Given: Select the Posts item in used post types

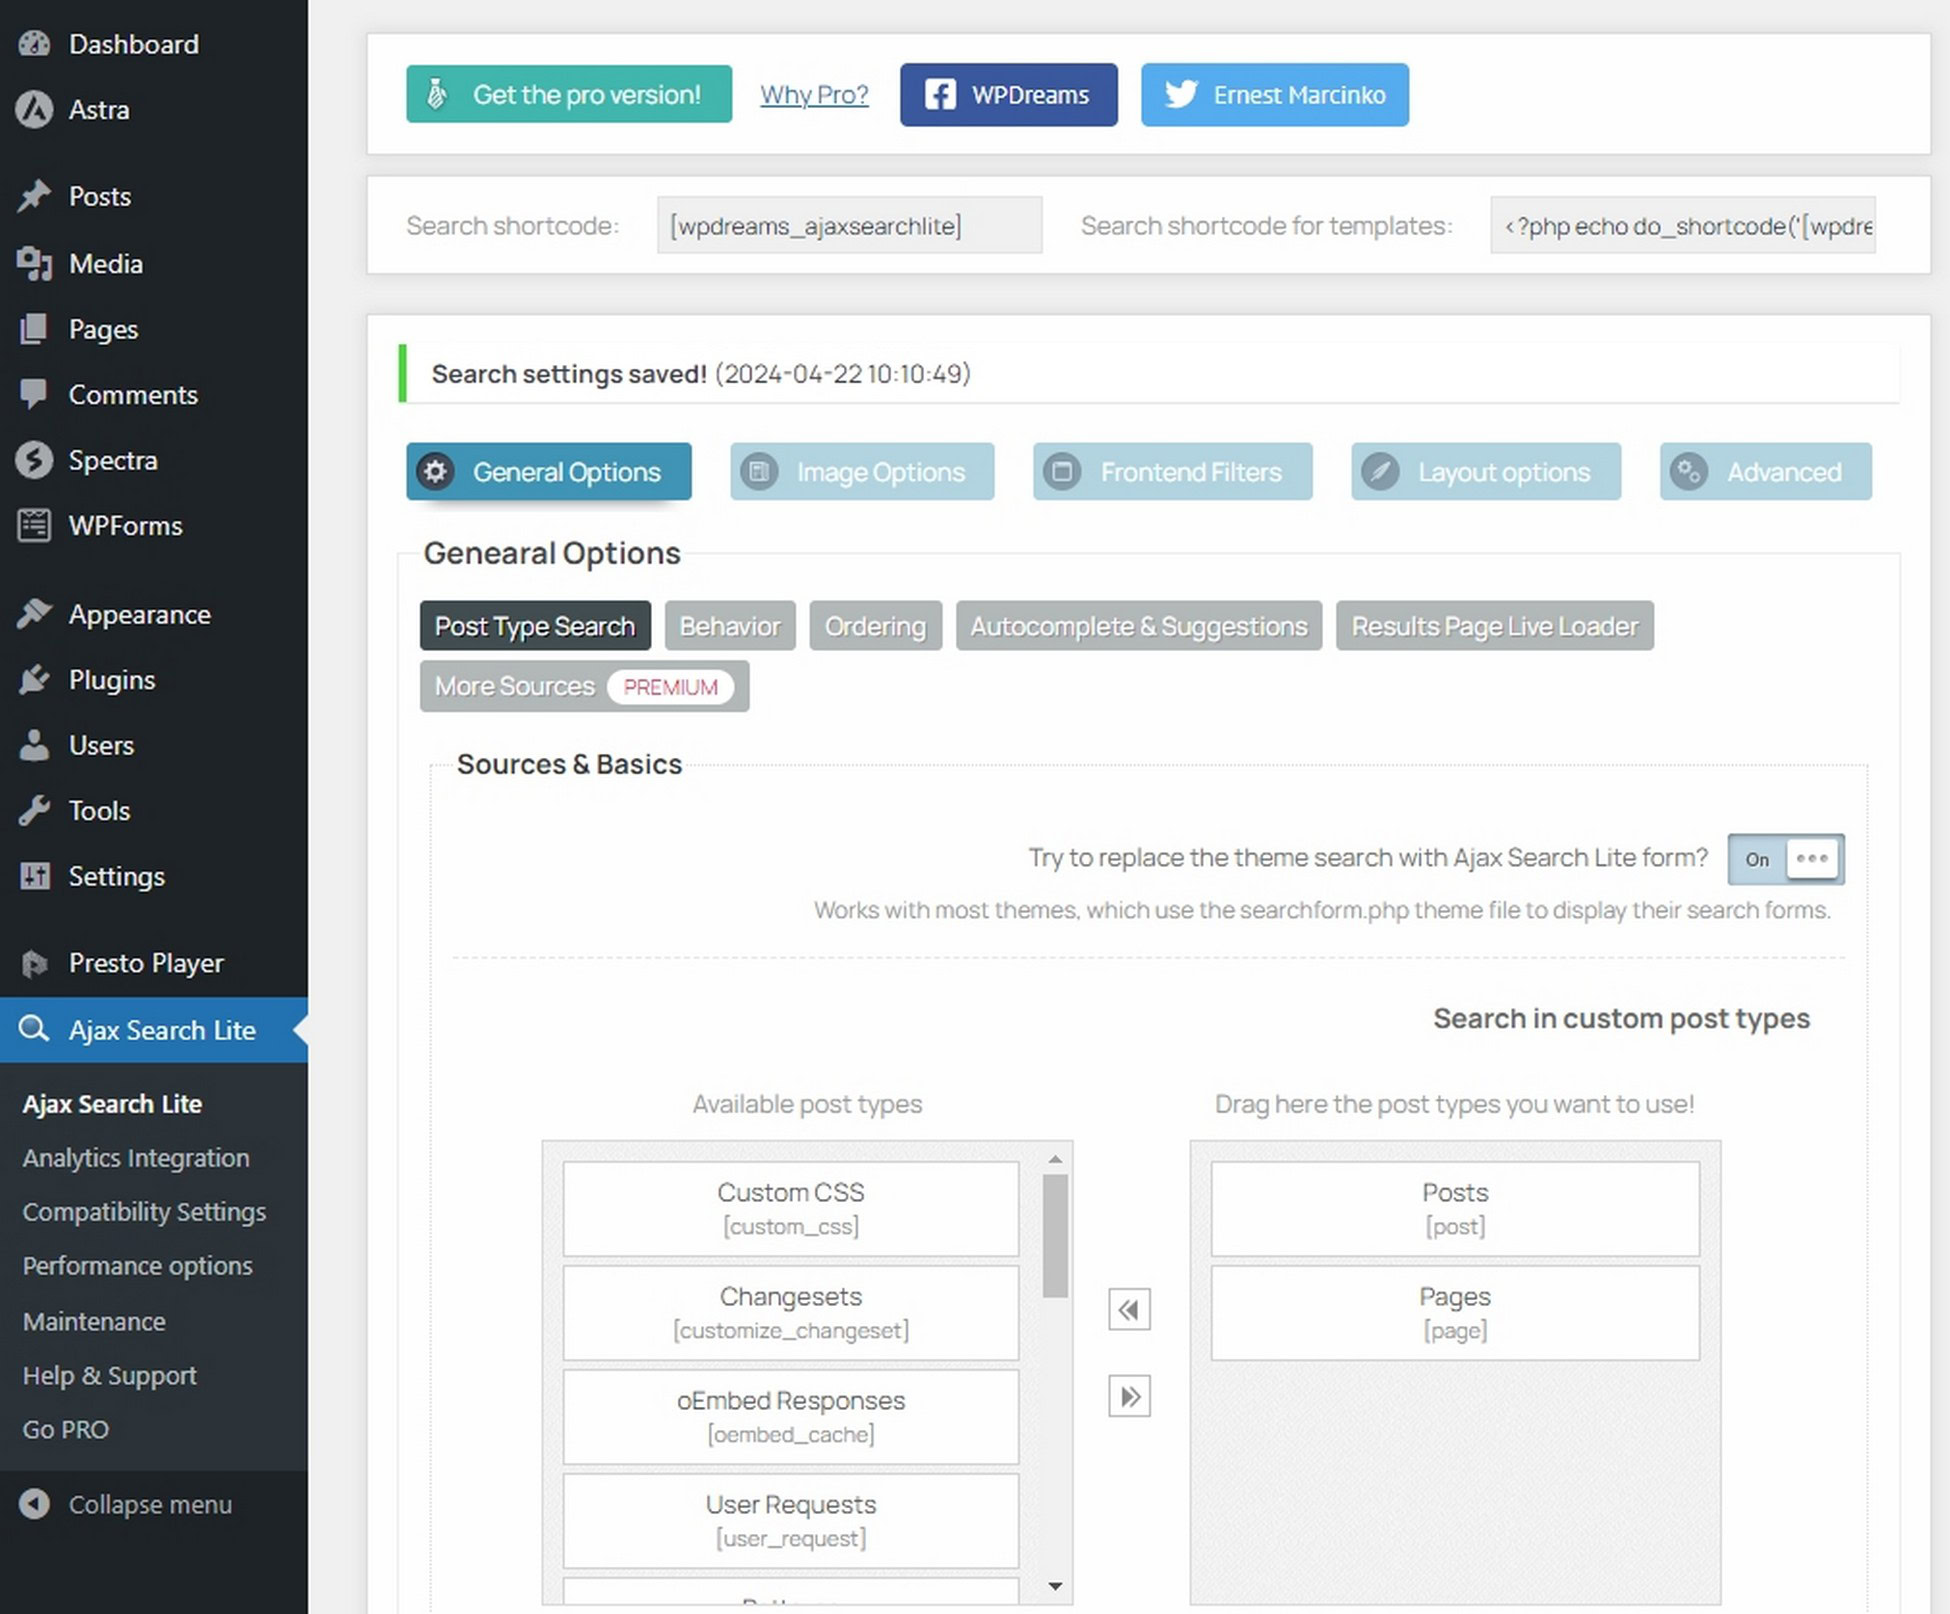Looking at the screenshot, I should coord(1455,1208).
